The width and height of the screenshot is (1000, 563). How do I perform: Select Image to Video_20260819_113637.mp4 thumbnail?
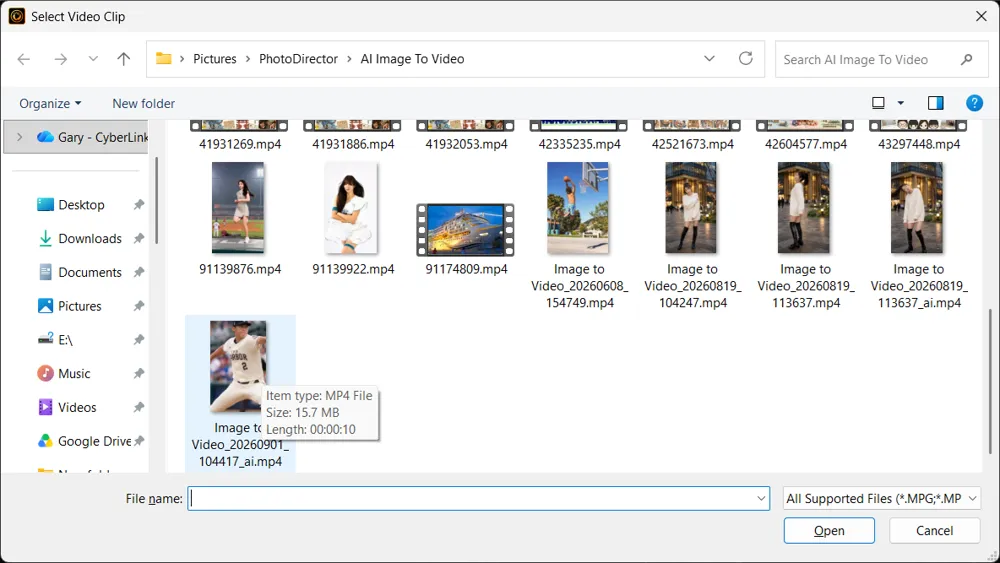804,208
